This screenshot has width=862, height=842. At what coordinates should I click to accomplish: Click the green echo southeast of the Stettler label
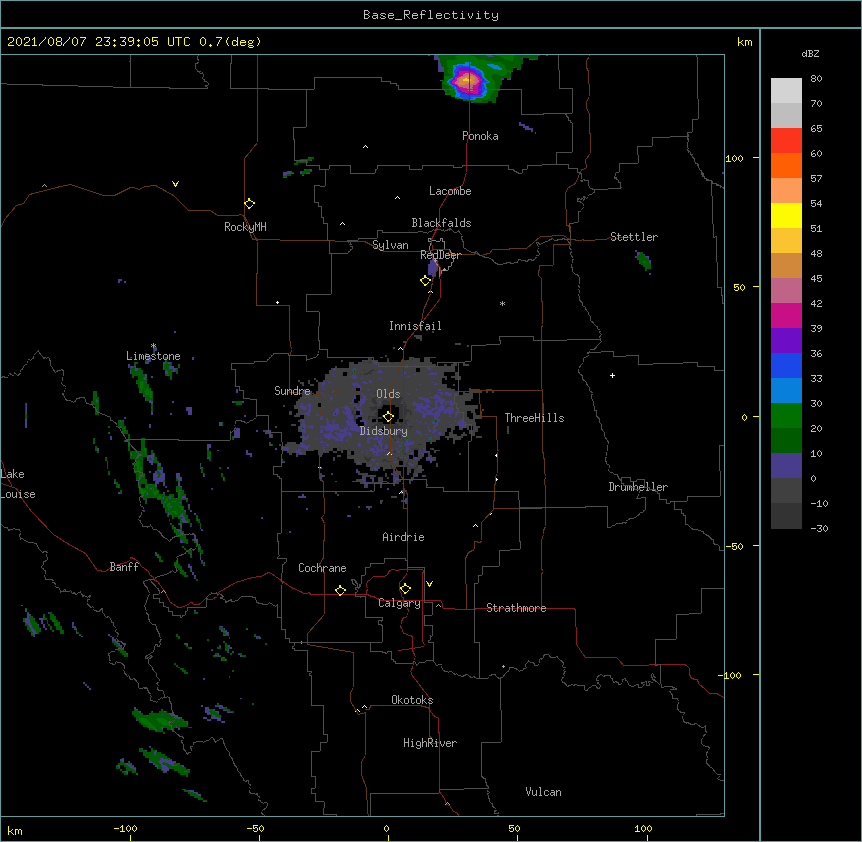(643, 261)
